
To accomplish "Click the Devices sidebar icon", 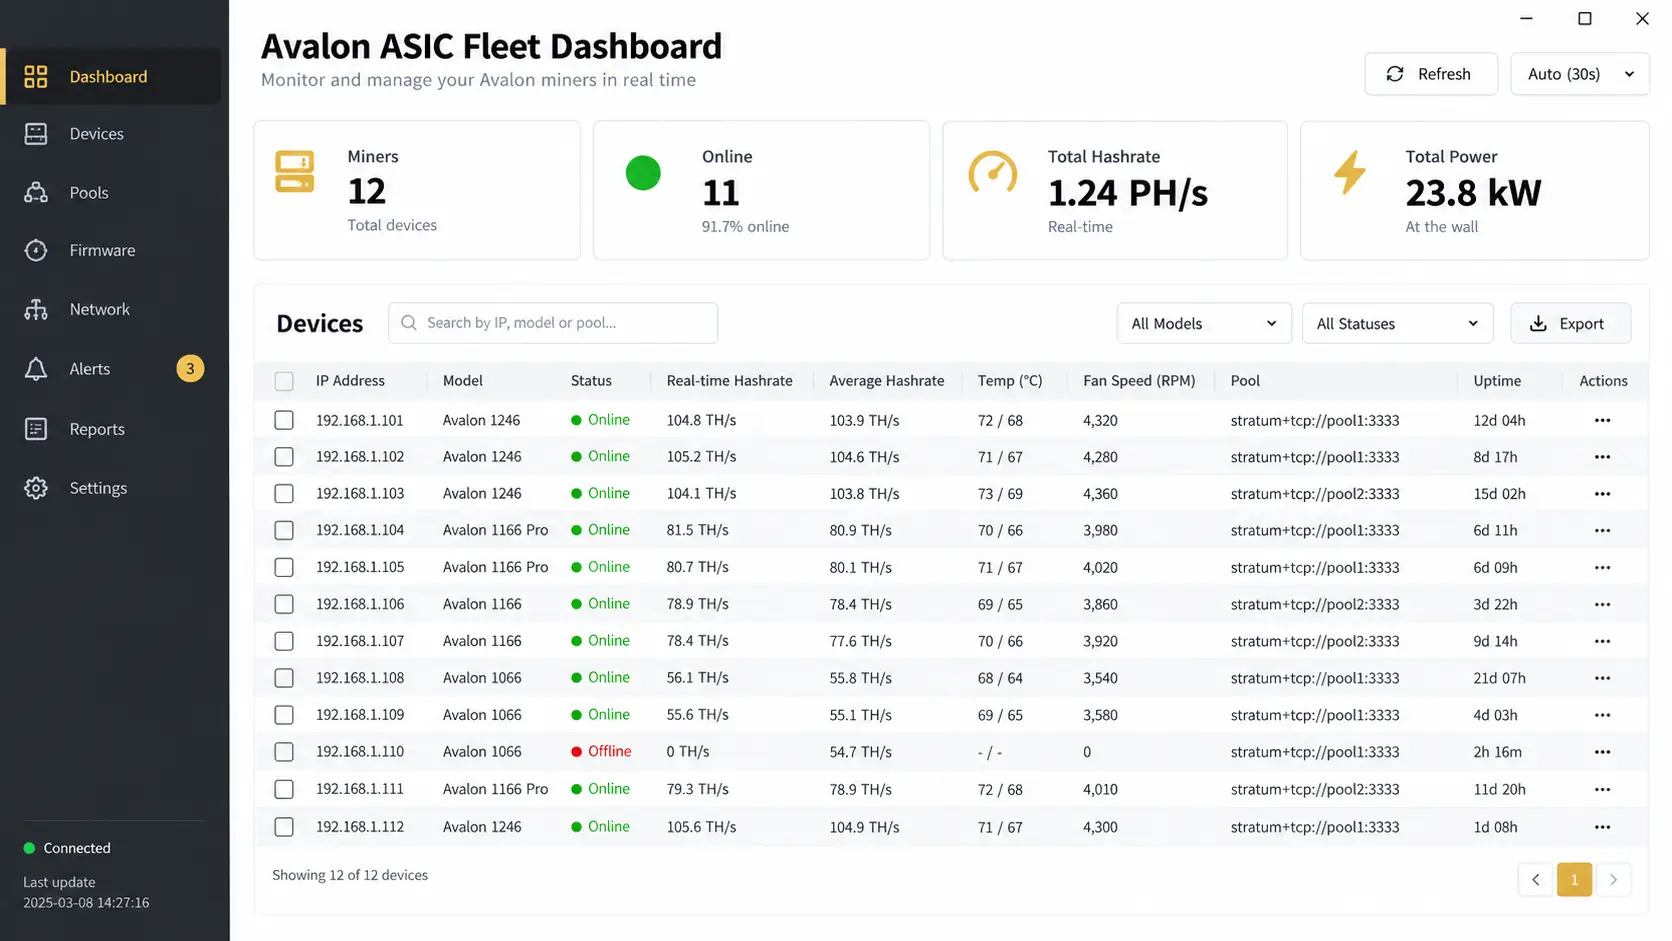I will (36, 134).
